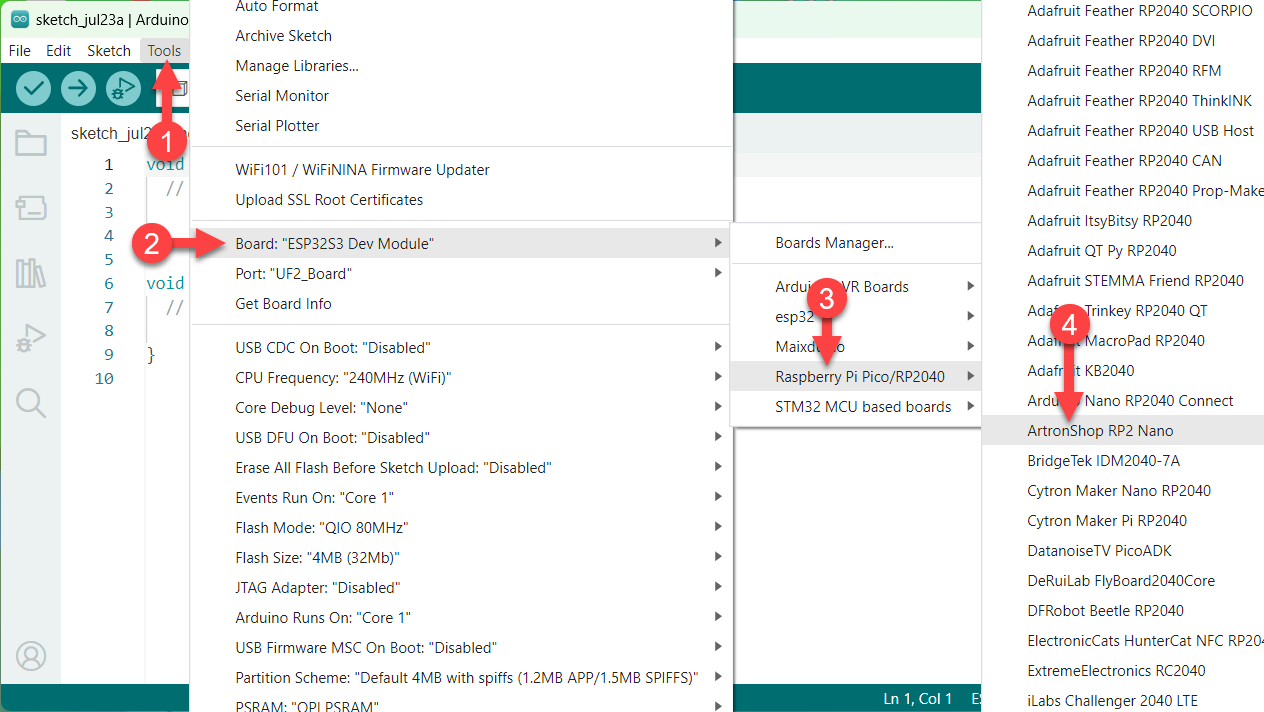Expand Events Run On "Core 1"
Image resolution: width=1264 pixels, height=712 pixels.
coord(461,498)
